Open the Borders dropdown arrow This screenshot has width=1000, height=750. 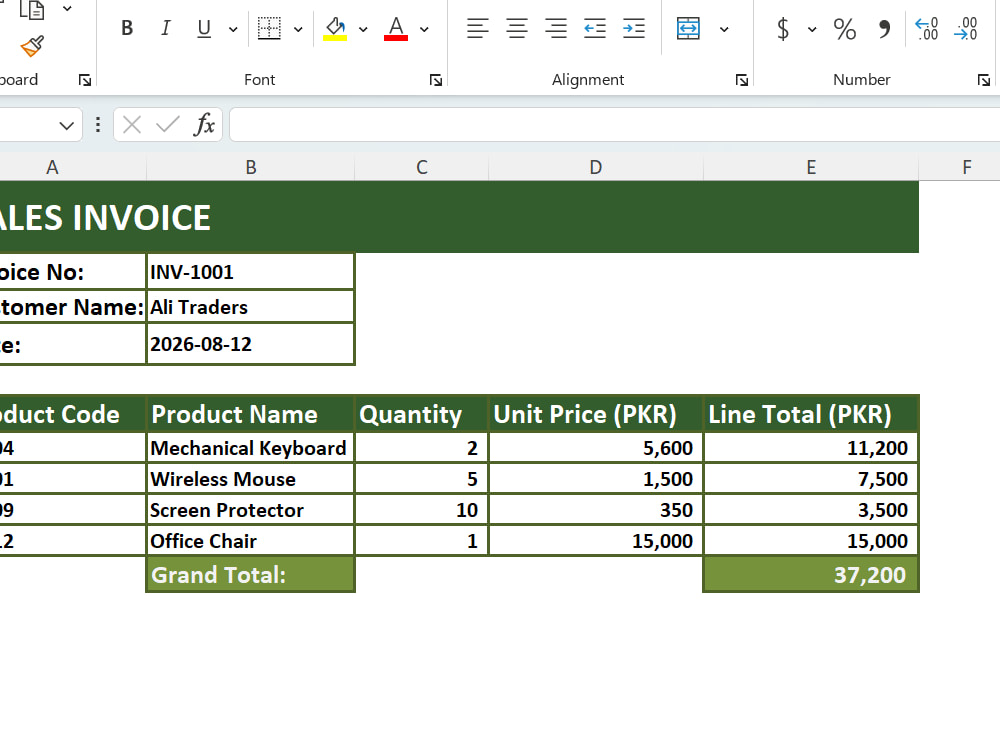298,29
